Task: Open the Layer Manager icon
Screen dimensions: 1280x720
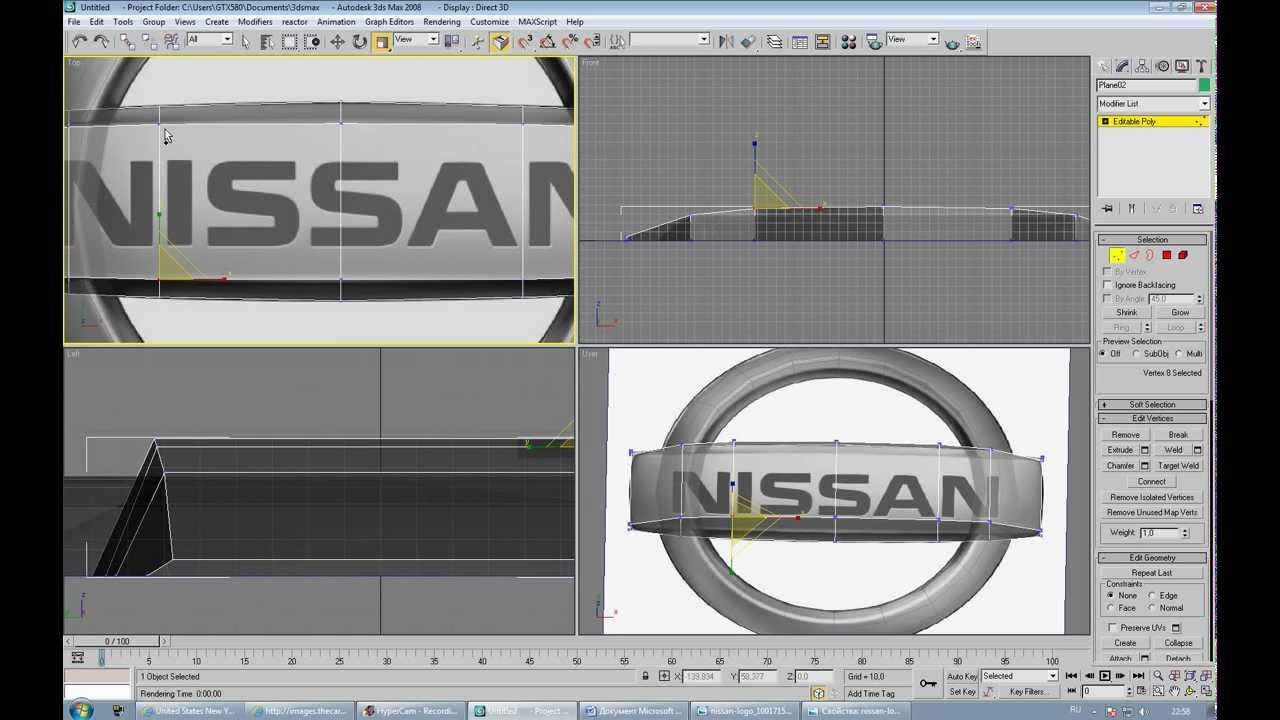Action: pos(775,41)
